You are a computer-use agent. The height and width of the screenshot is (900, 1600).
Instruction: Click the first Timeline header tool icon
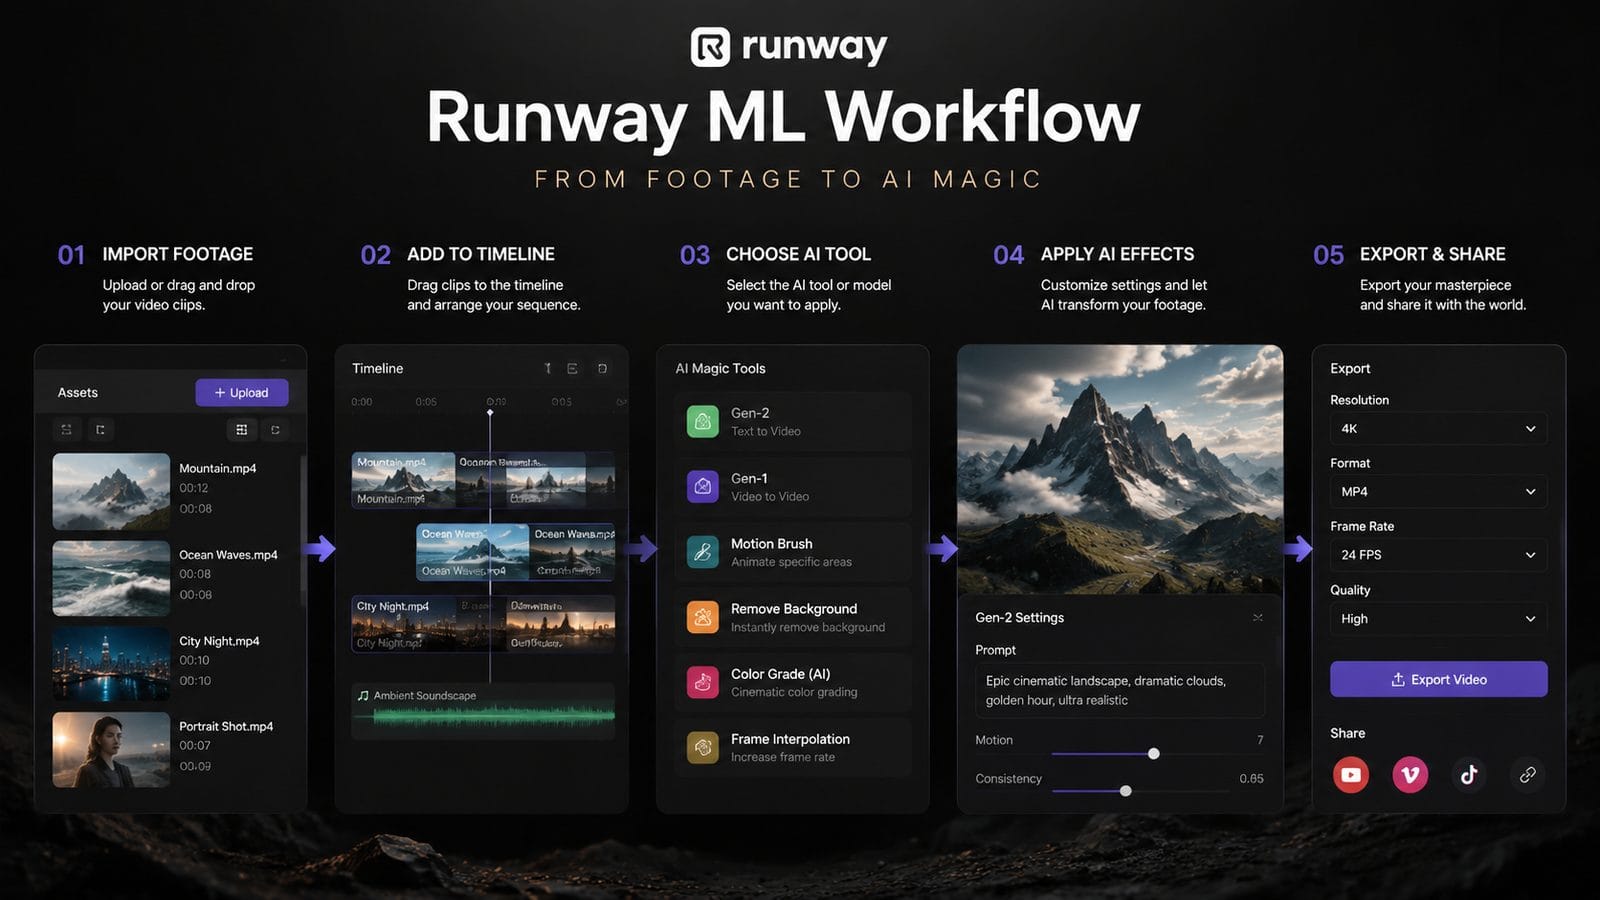(x=548, y=368)
